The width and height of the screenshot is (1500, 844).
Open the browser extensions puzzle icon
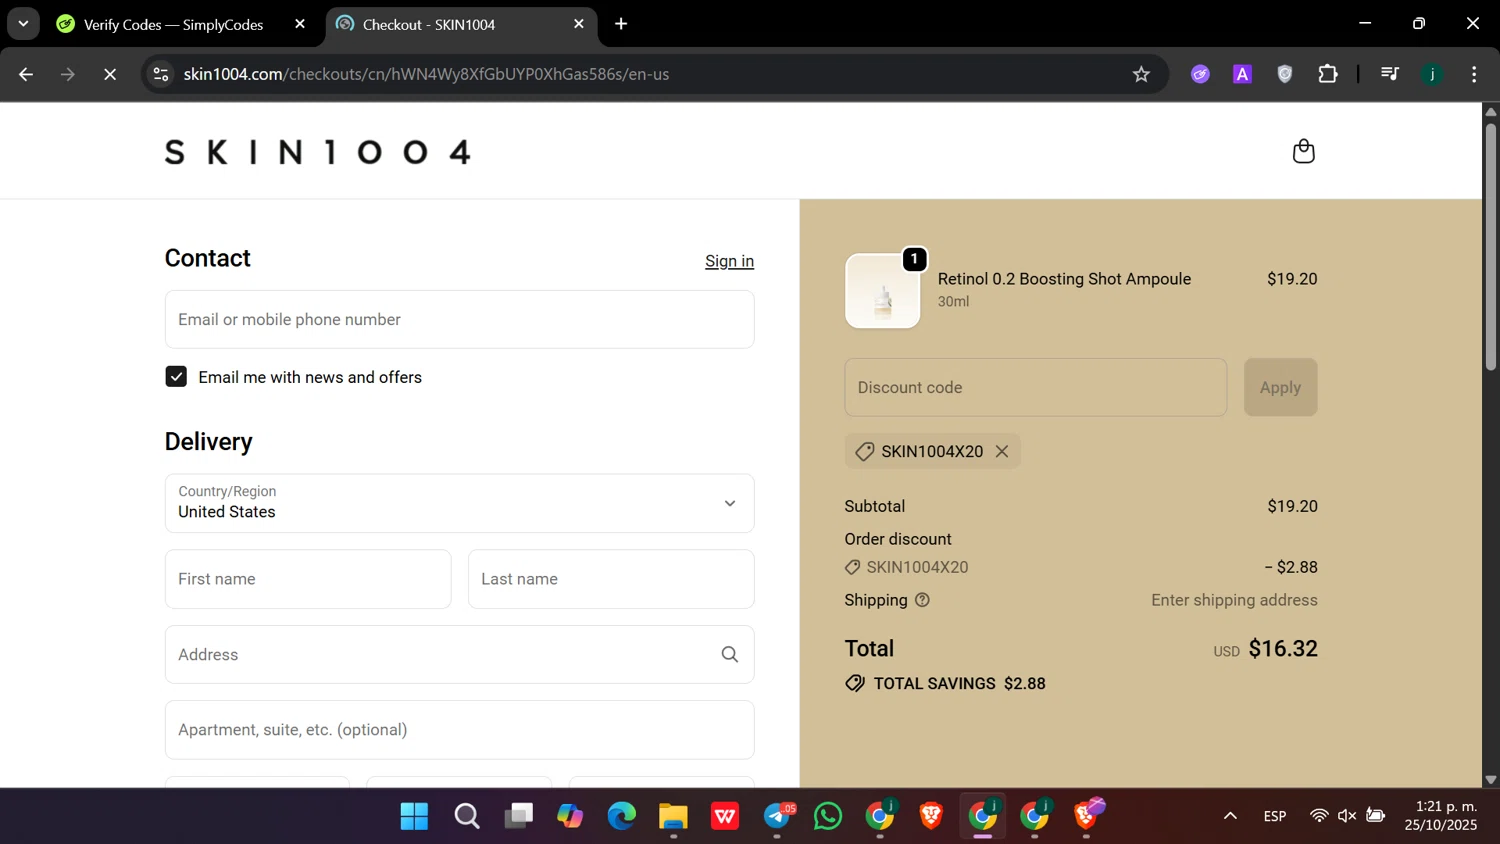point(1328,74)
